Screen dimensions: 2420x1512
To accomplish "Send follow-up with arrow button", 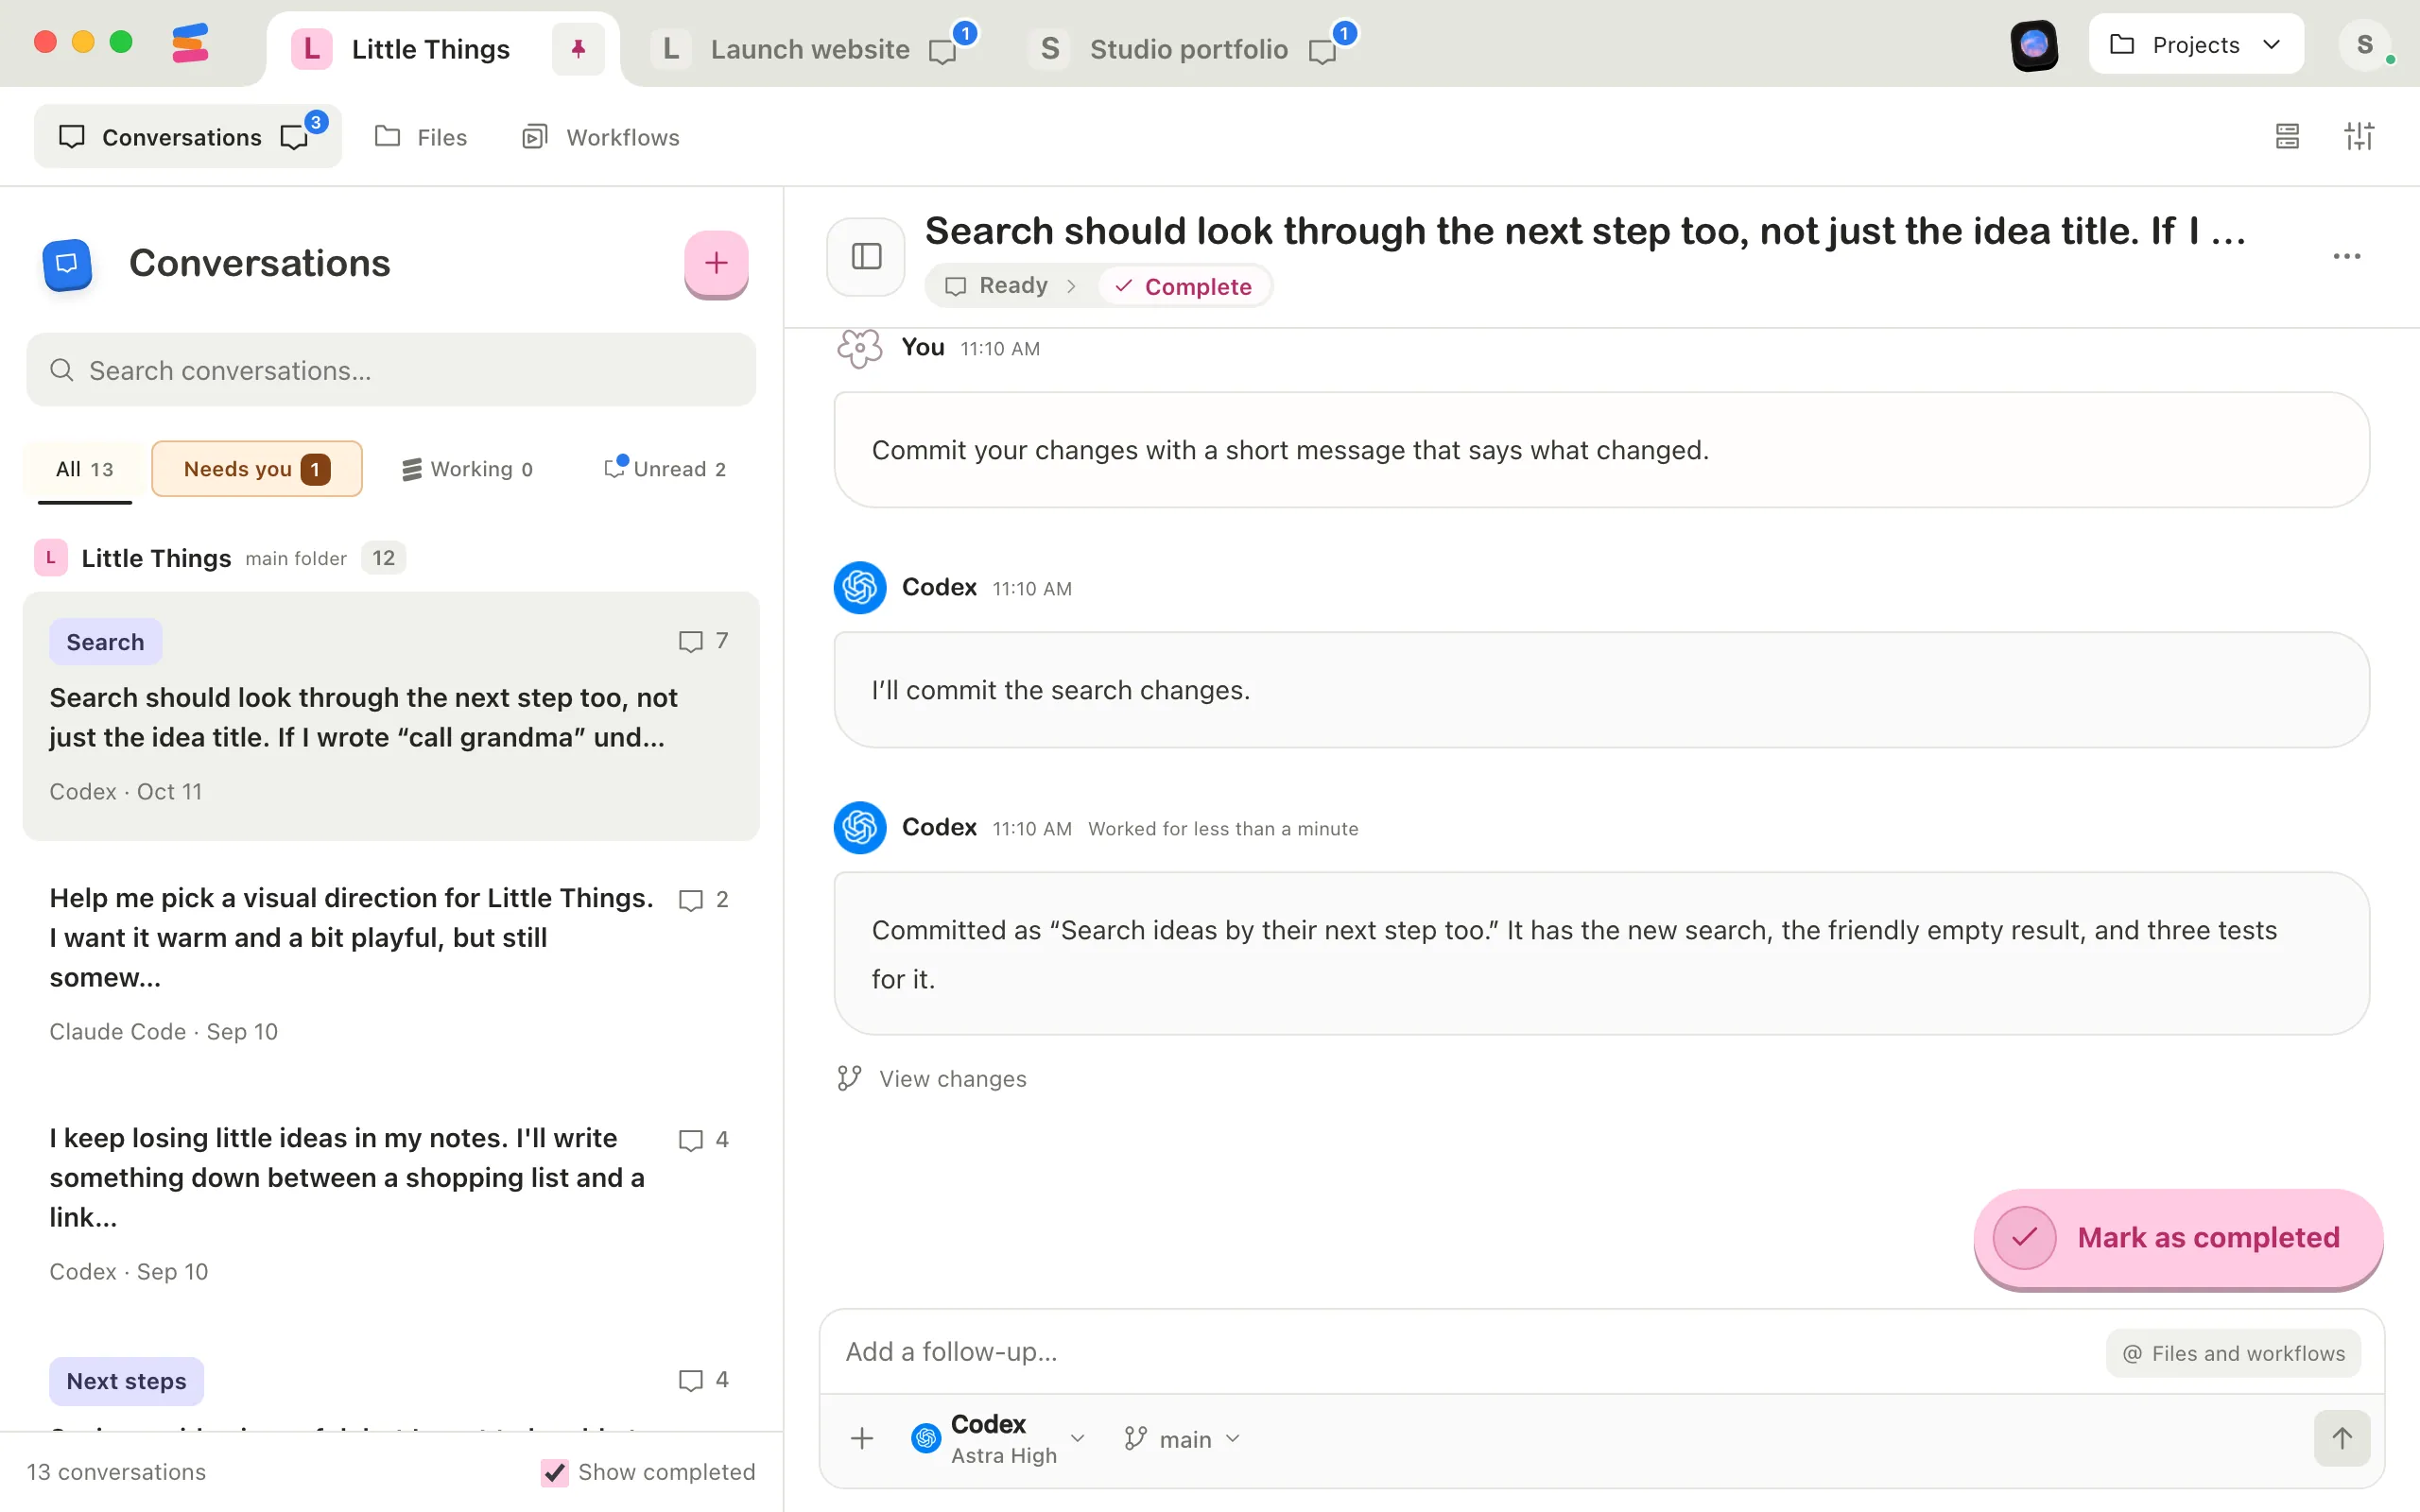I will click(2342, 1439).
